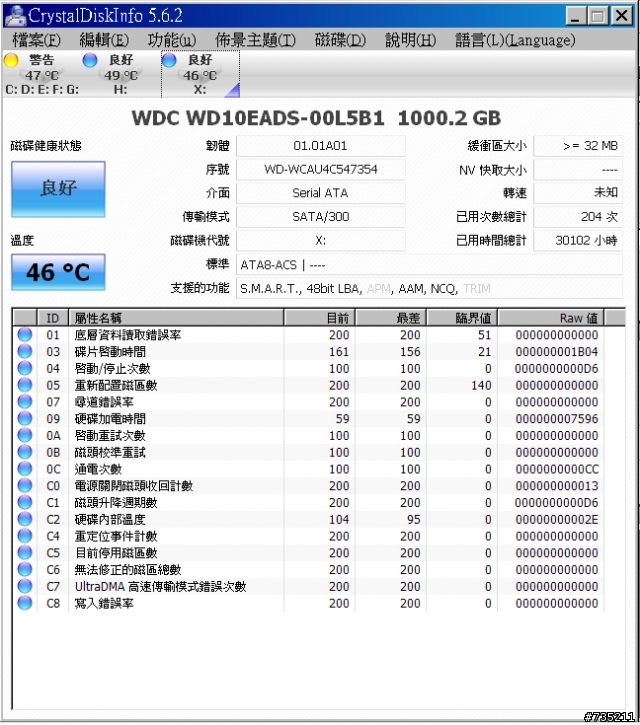640x725 pixels.
Task: Click the 臨界值 column header
Action: coord(462,318)
